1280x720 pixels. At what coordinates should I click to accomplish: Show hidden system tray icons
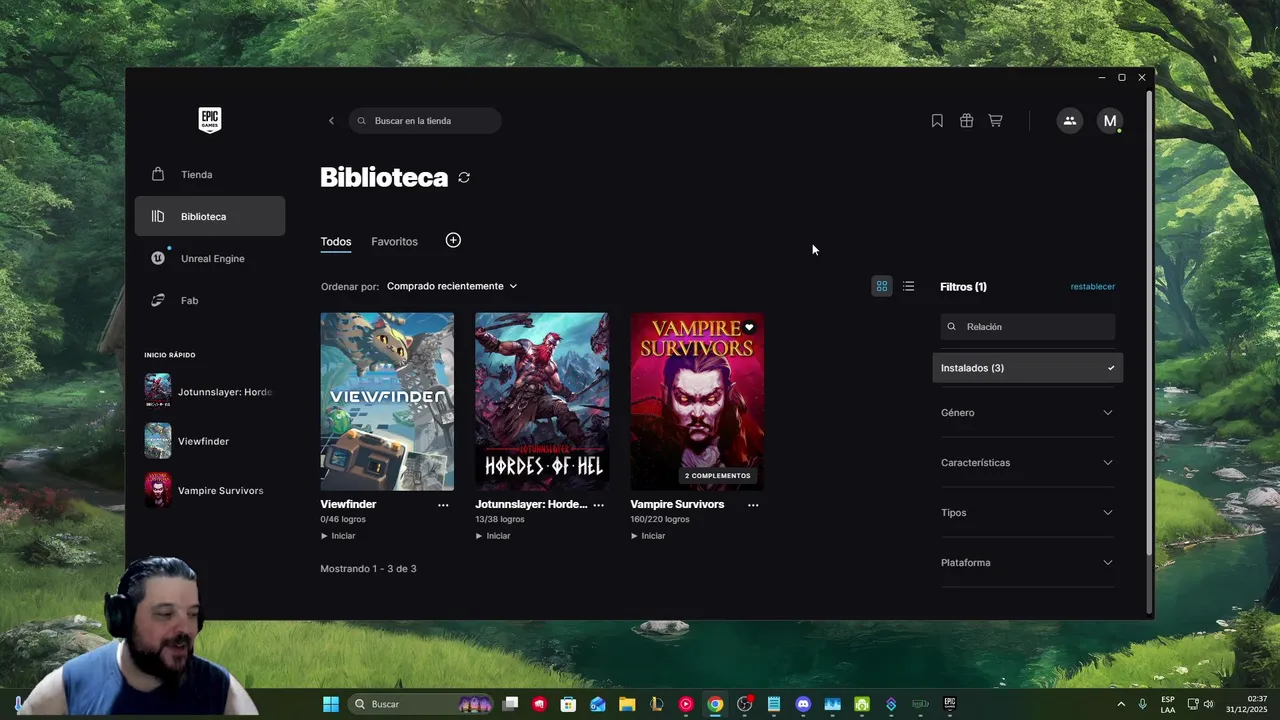point(1121,704)
